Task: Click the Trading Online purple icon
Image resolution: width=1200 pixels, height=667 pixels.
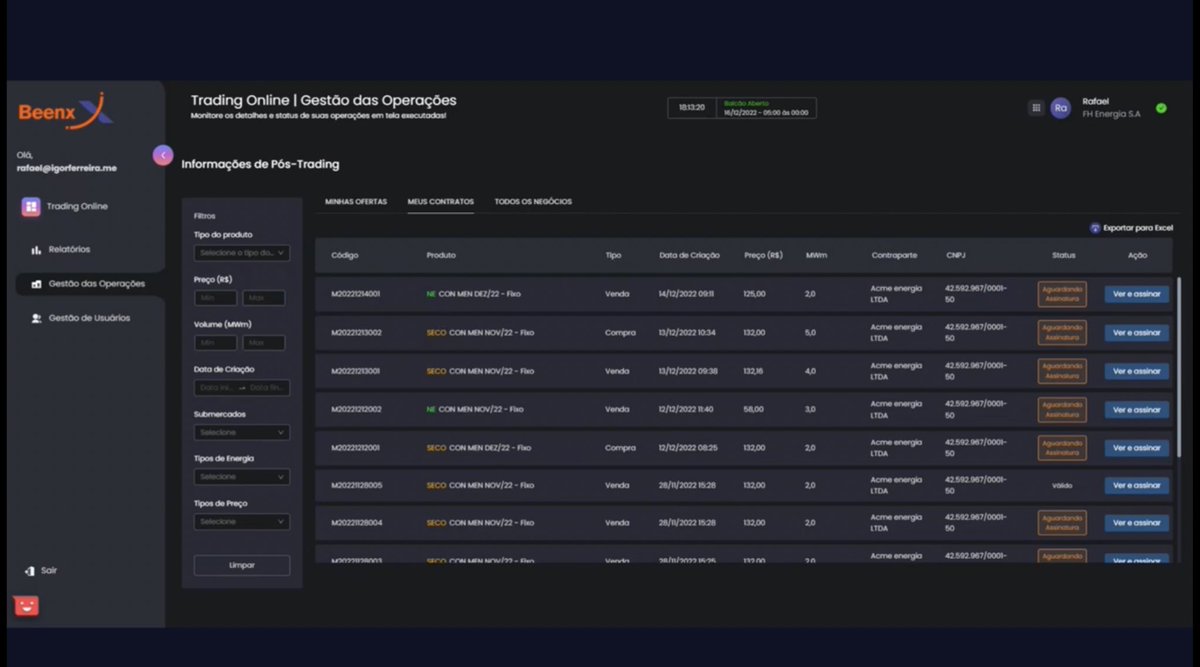Action: click(x=31, y=206)
